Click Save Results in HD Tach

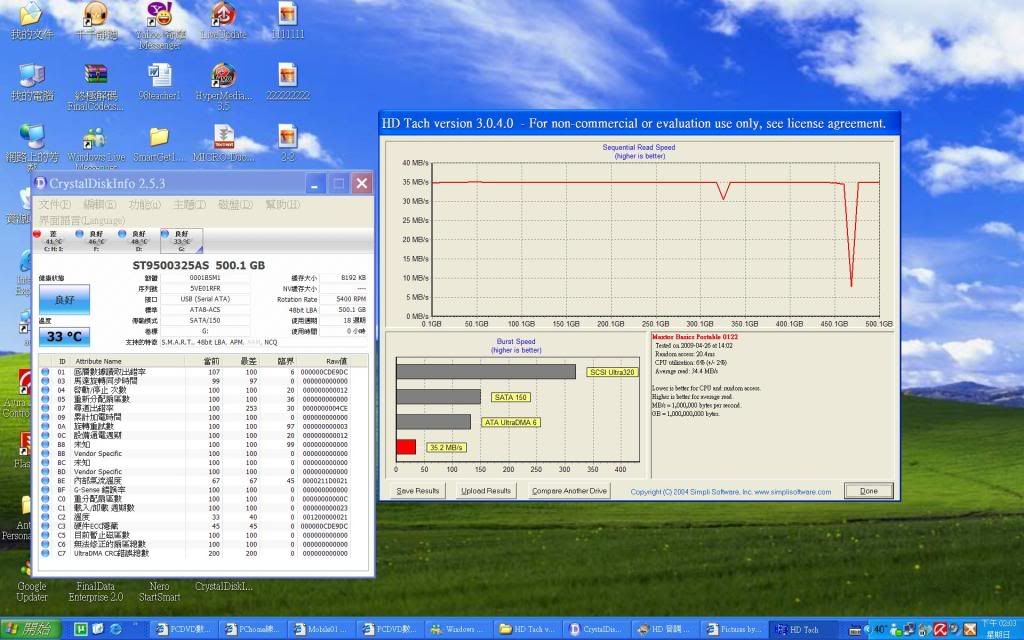pyautogui.click(x=418, y=491)
